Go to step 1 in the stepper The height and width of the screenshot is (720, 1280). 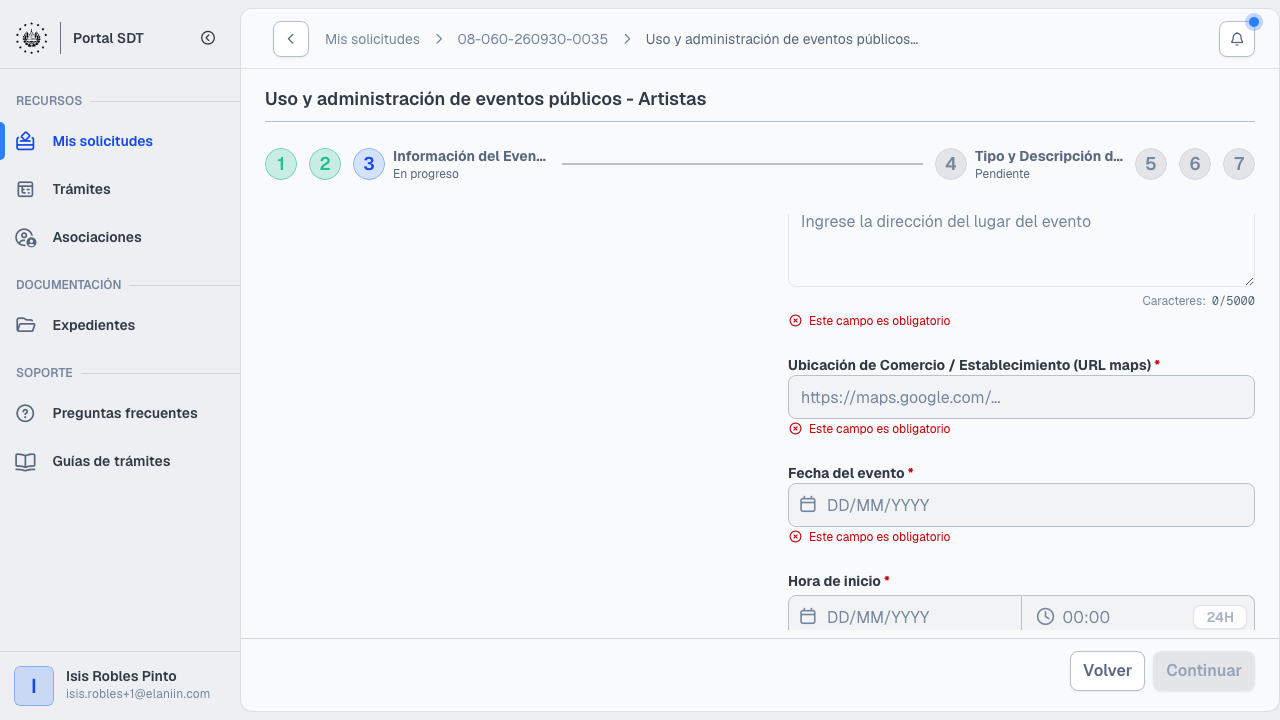coord(281,164)
